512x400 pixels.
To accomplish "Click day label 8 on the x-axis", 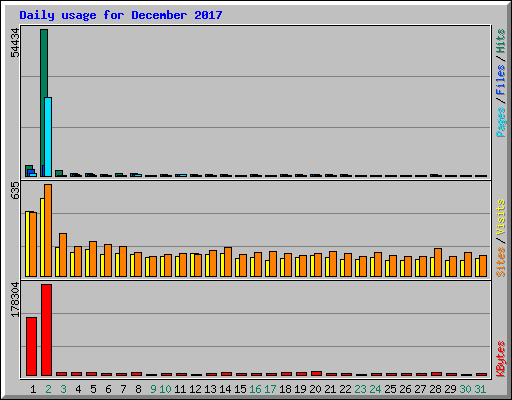I will tap(138, 389).
